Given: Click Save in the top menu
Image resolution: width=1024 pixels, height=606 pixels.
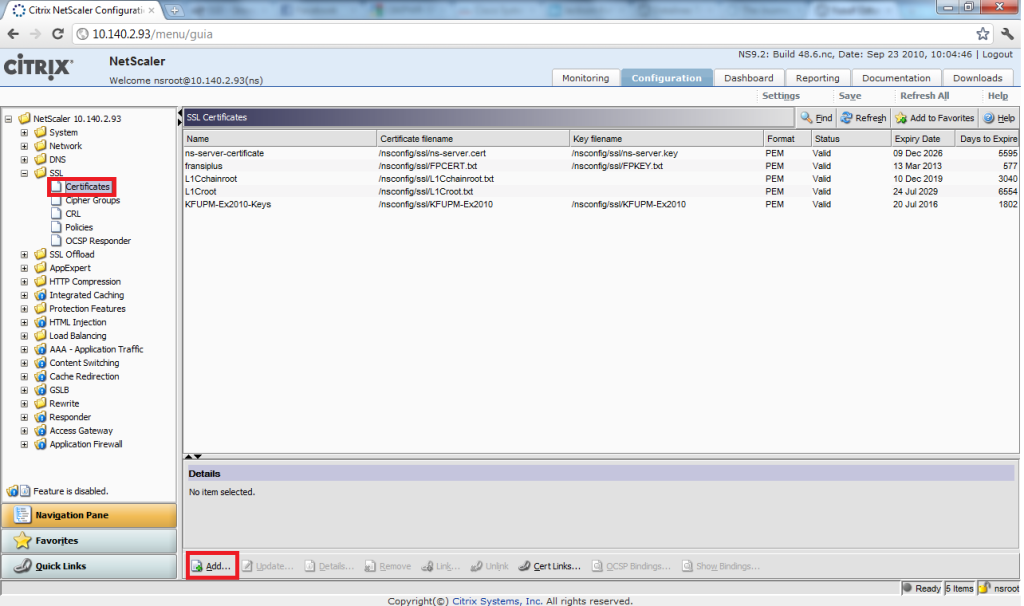Looking at the screenshot, I should coord(850,95).
